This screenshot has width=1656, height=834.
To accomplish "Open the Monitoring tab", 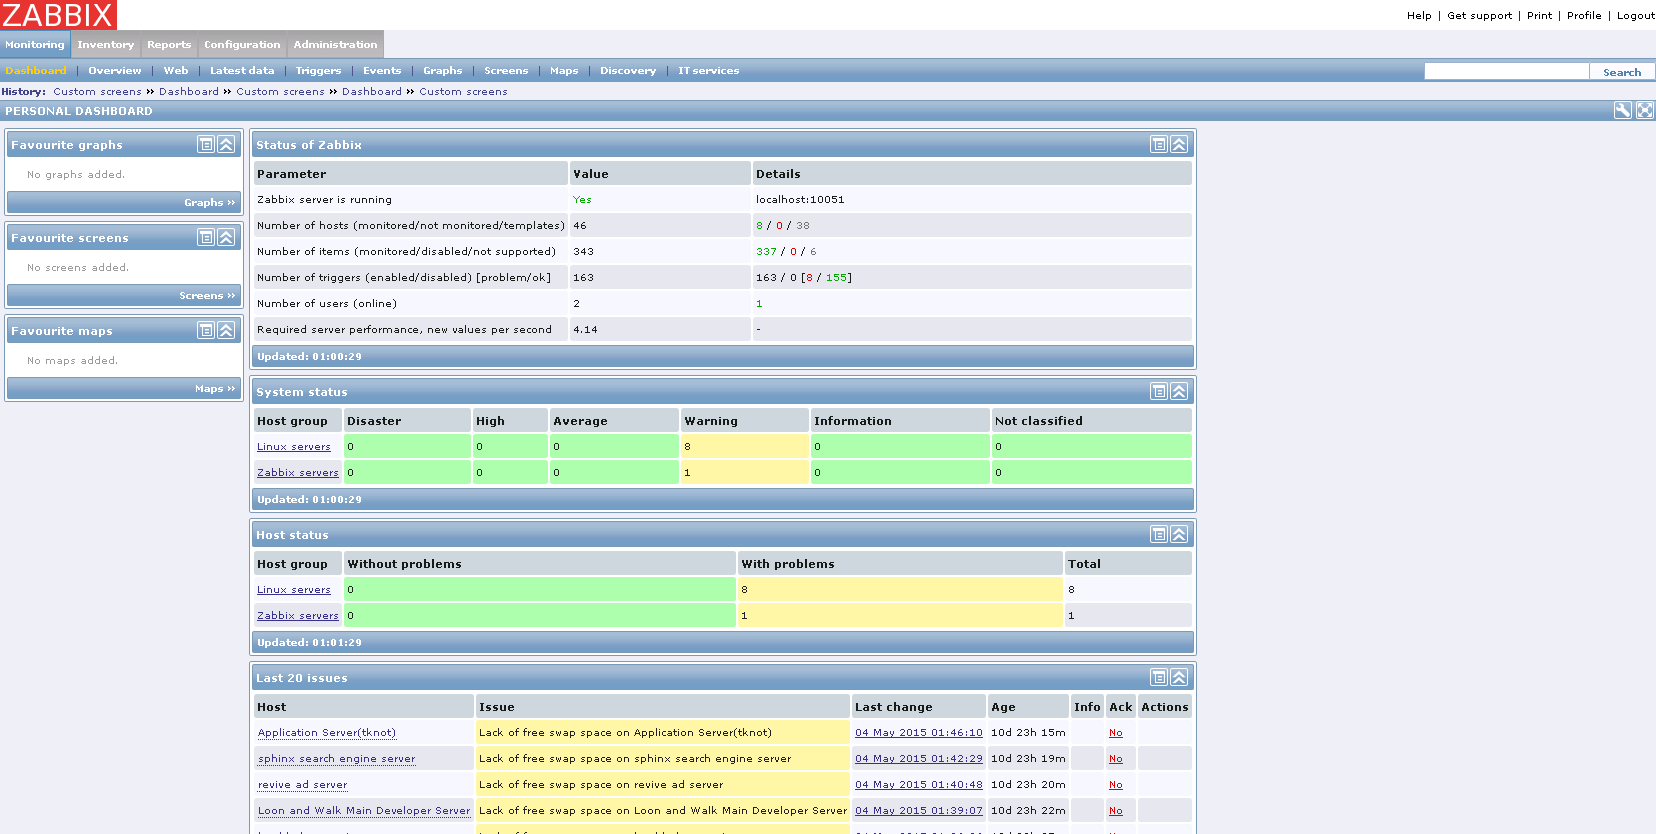I will click(x=35, y=44).
